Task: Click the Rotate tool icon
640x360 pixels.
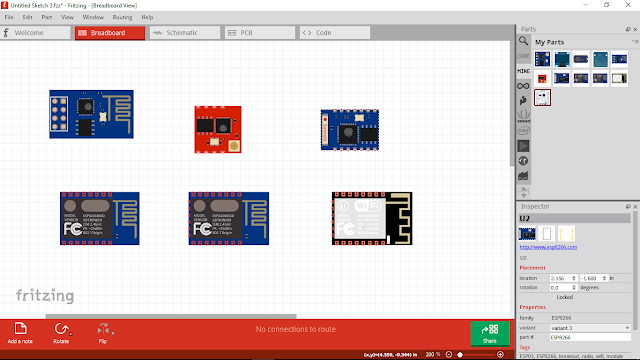Action: 61,329
